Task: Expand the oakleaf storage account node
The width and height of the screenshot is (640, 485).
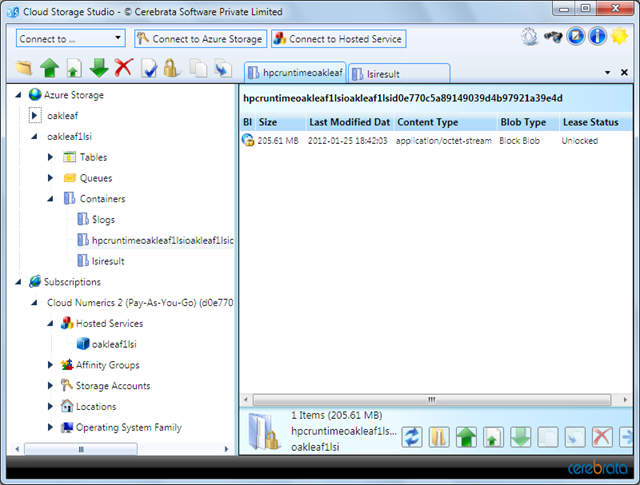Action: [x=35, y=116]
